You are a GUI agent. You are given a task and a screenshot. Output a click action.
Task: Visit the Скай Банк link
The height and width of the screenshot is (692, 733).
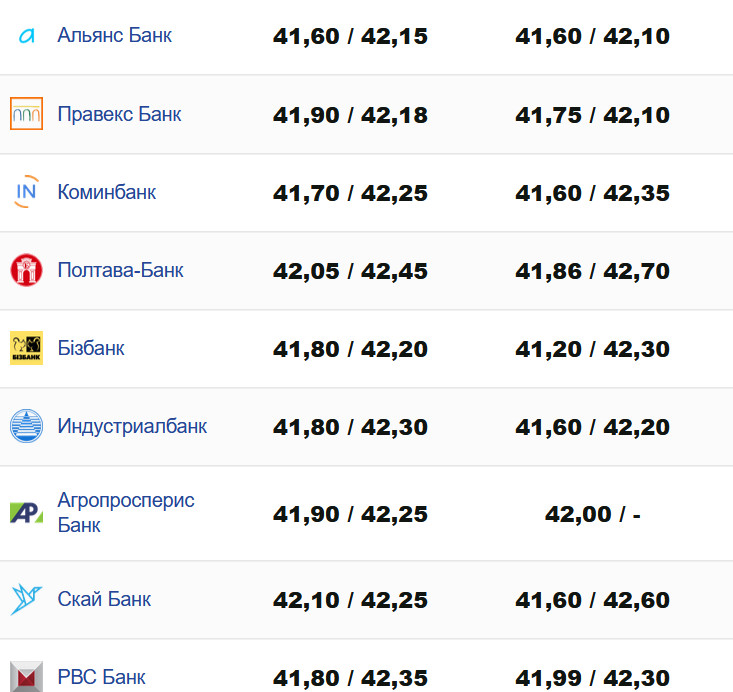104,599
